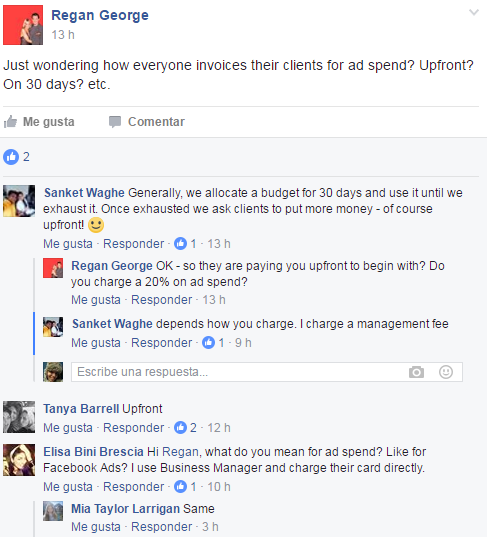Attach a photo using the camera icon
Image resolution: width=487 pixels, height=537 pixels.
click(416, 372)
